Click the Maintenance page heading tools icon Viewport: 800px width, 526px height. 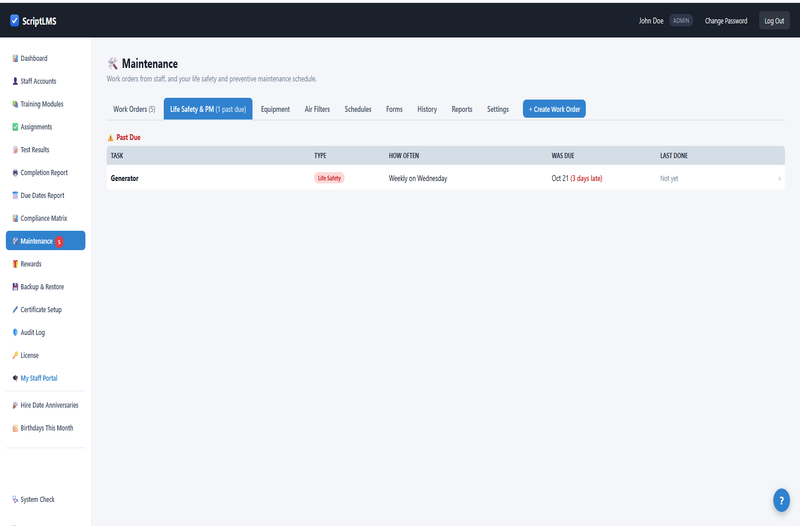113,64
